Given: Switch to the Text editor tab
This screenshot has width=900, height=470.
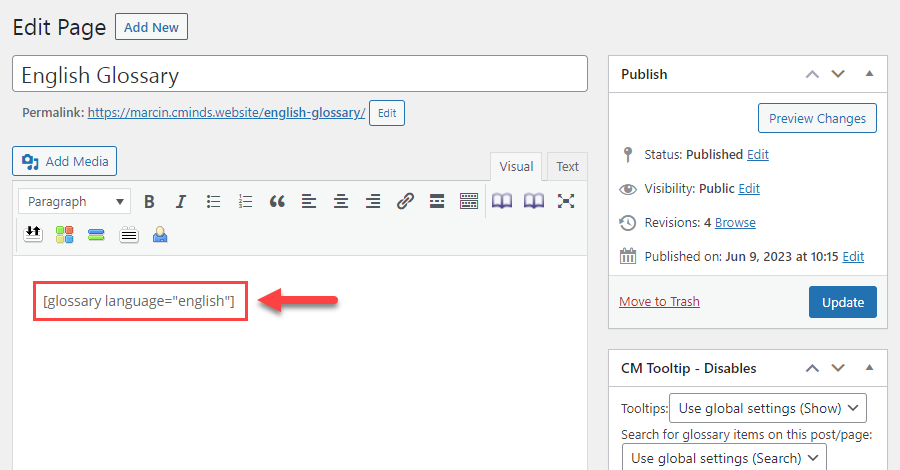Looking at the screenshot, I should (567, 166).
